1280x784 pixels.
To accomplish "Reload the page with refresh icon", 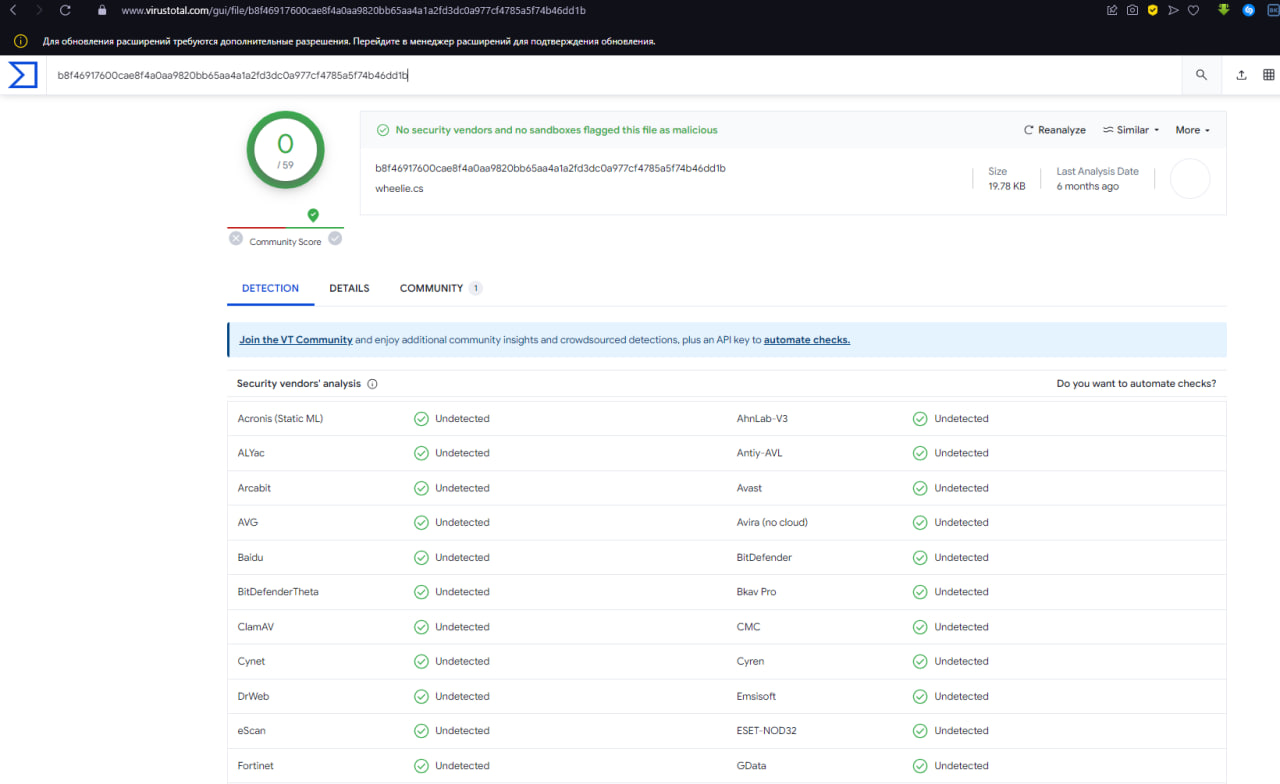I will pyautogui.click(x=65, y=10).
